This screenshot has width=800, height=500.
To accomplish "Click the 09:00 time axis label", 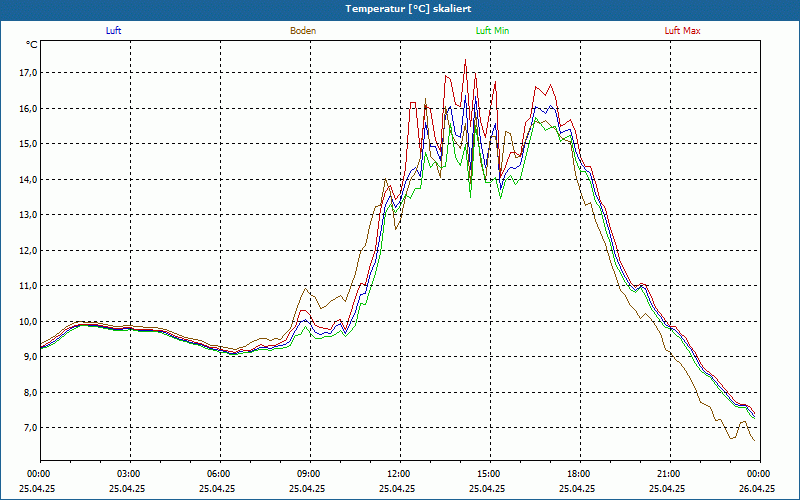I will (x=310, y=474).
